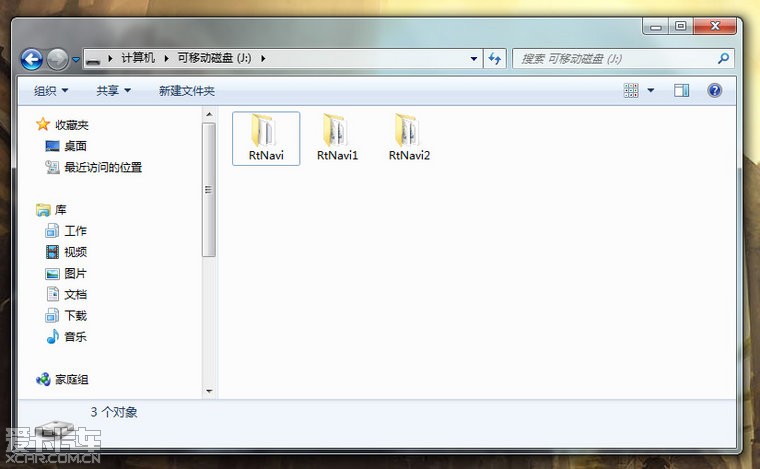Image resolution: width=760 pixels, height=469 pixels.
Task: Click the navigation pane scroll up arrow
Action: click(x=209, y=114)
